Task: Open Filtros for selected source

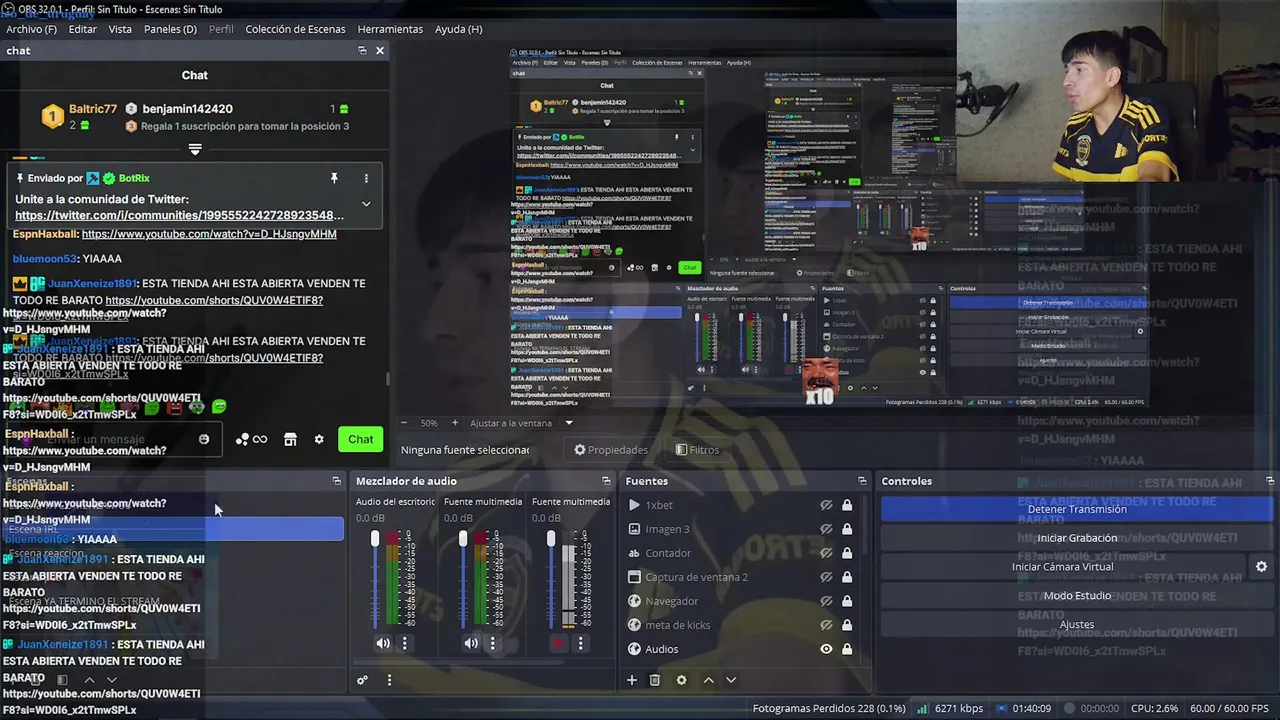Action: pyautogui.click(x=697, y=450)
